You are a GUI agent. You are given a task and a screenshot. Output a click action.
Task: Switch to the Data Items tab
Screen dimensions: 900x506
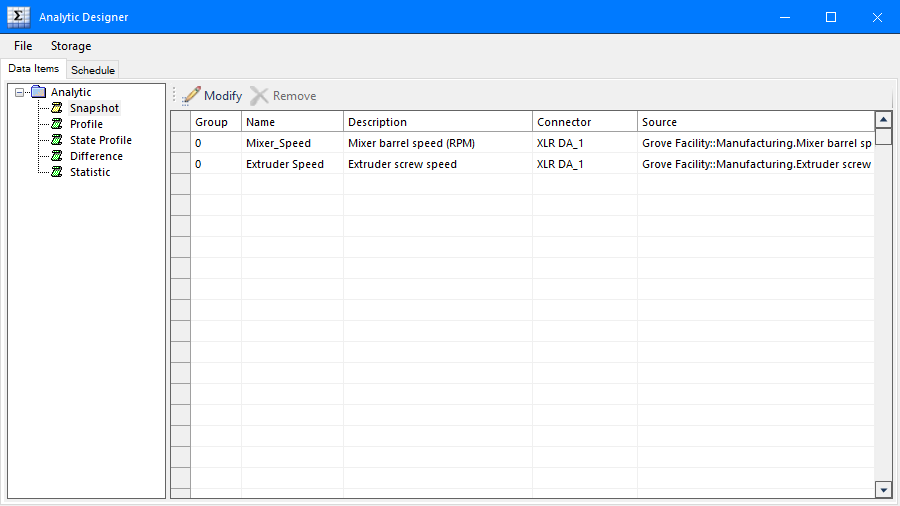(33, 68)
